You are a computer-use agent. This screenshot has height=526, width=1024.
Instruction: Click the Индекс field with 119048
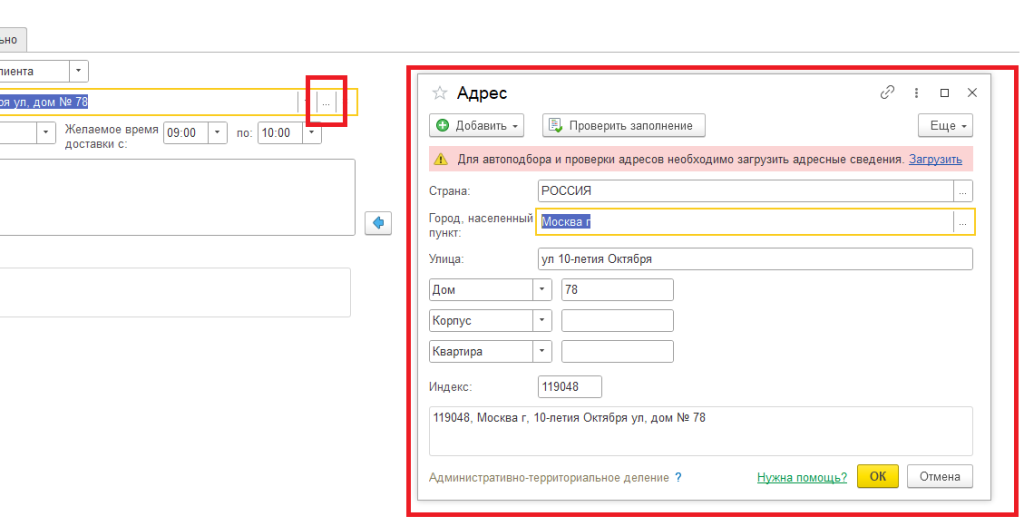pyautogui.click(x=569, y=387)
